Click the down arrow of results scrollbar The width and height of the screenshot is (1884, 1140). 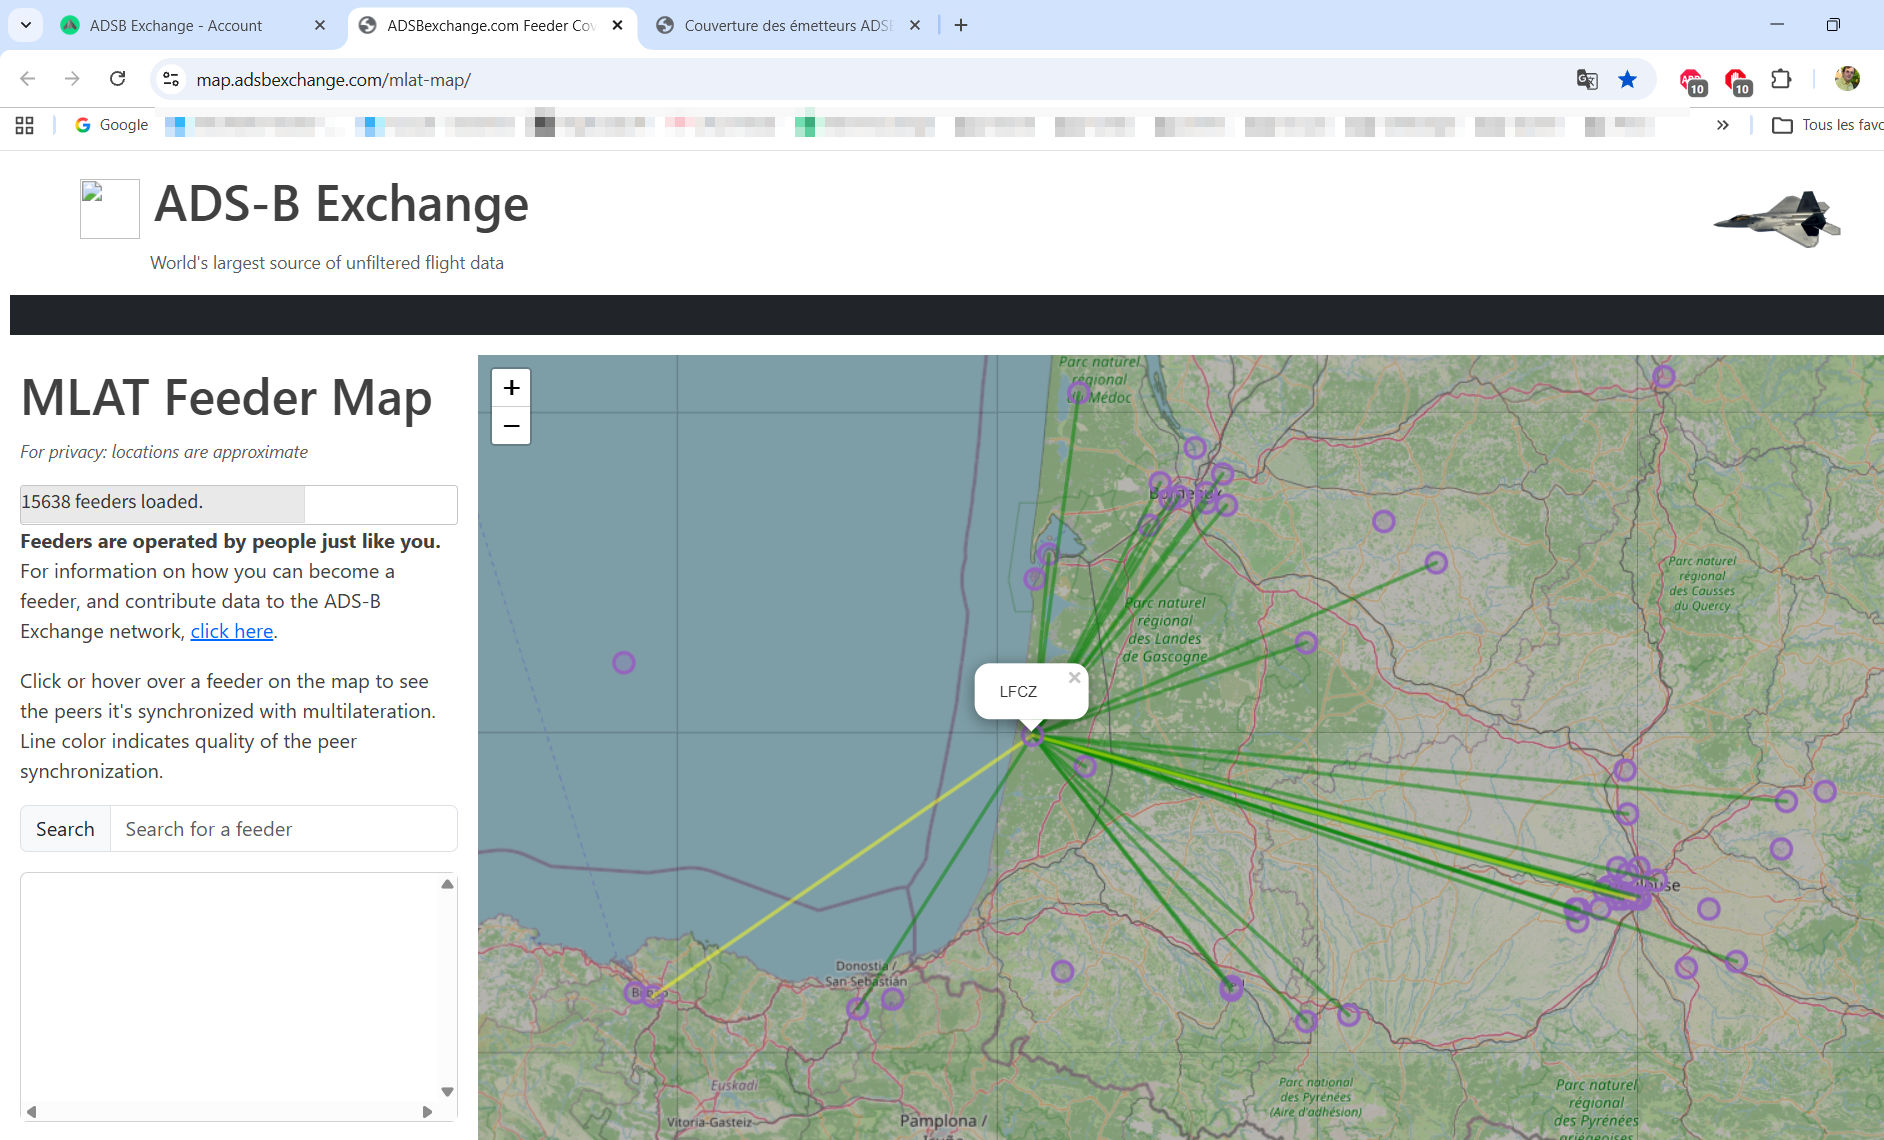[x=447, y=1092]
